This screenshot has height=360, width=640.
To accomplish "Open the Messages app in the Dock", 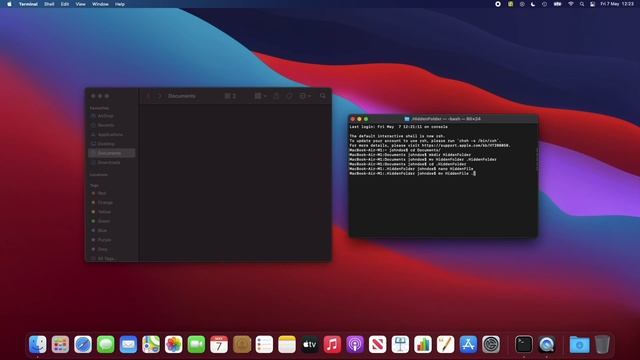I will [x=106, y=344].
